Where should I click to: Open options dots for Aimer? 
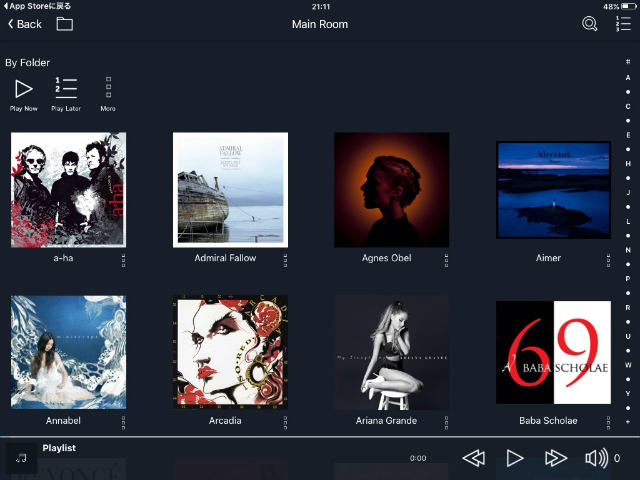tap(608, 260)
